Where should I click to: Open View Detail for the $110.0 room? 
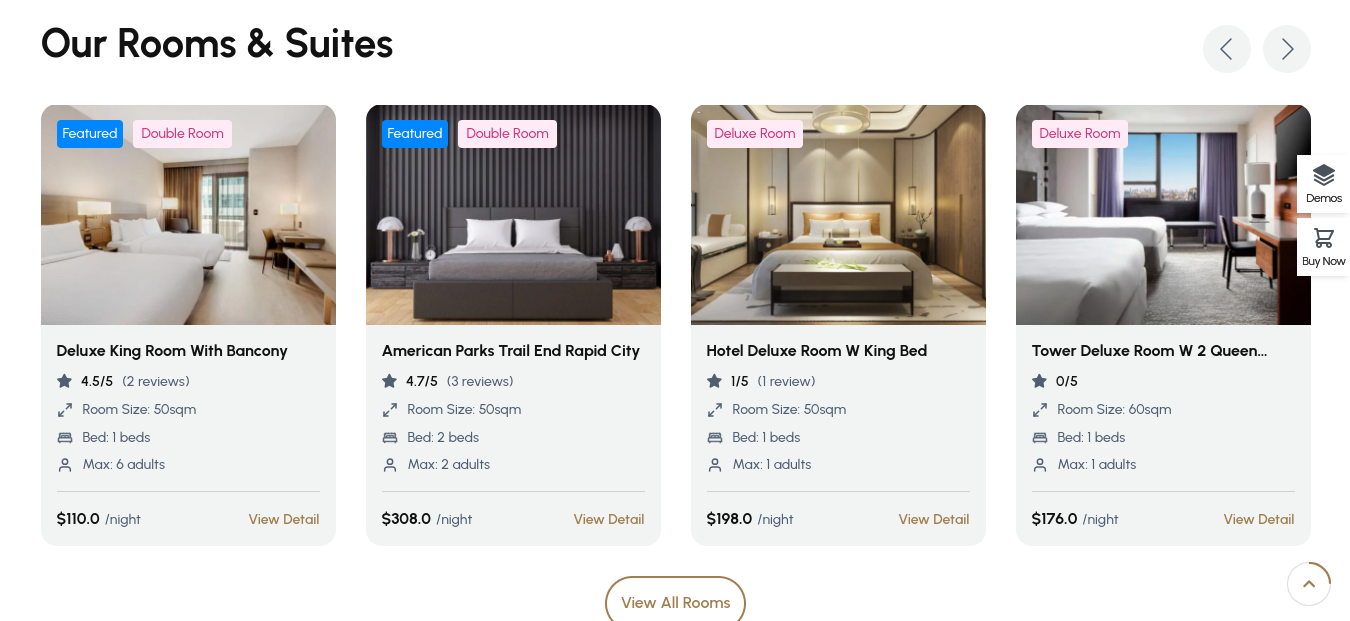[x=284, y=519]
